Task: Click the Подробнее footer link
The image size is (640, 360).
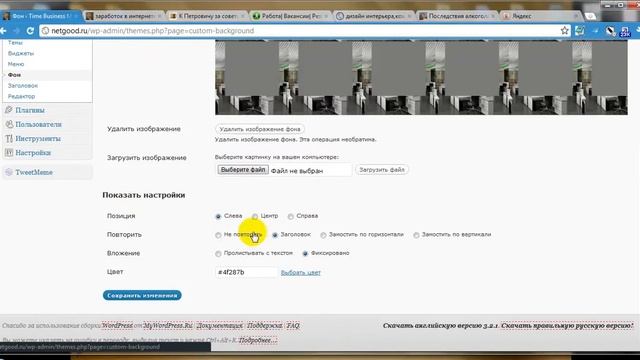Action: [x=258, y=340]
